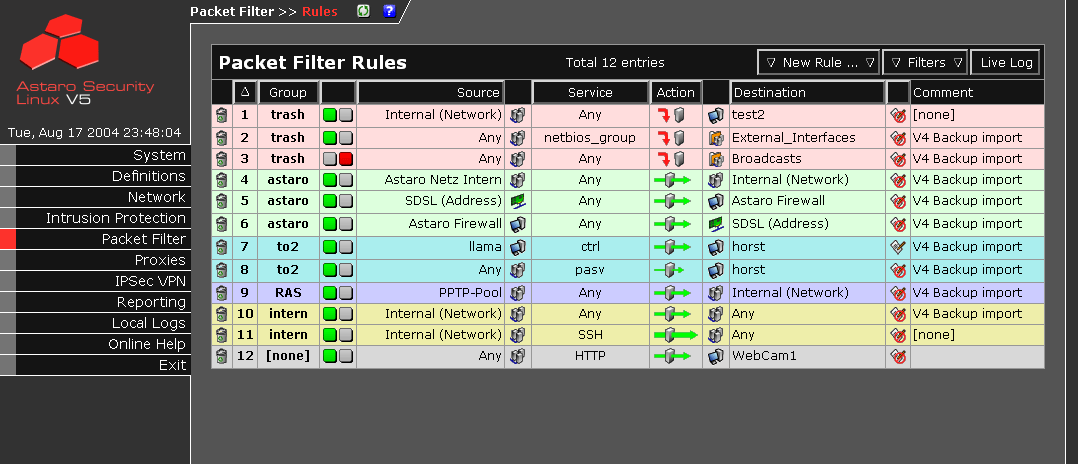Toggle the status of rule 9 RAS
This screenshot has height=464, width=1078.
(337, 293)
